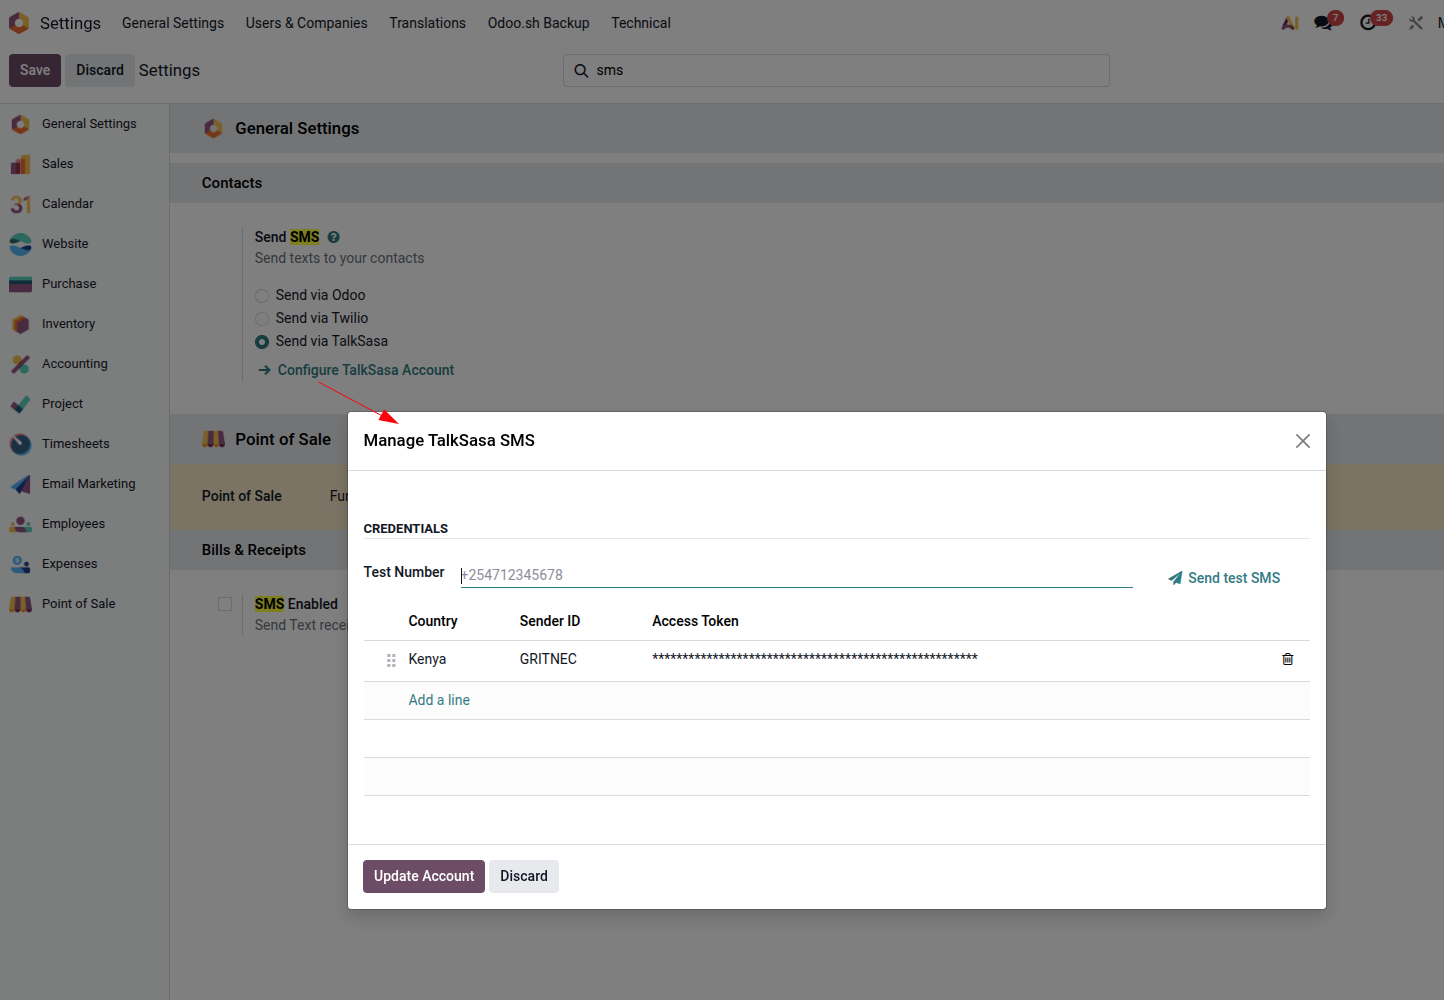Open the Users & Companies menu
1444x1000 pixels.
point(307,22)
